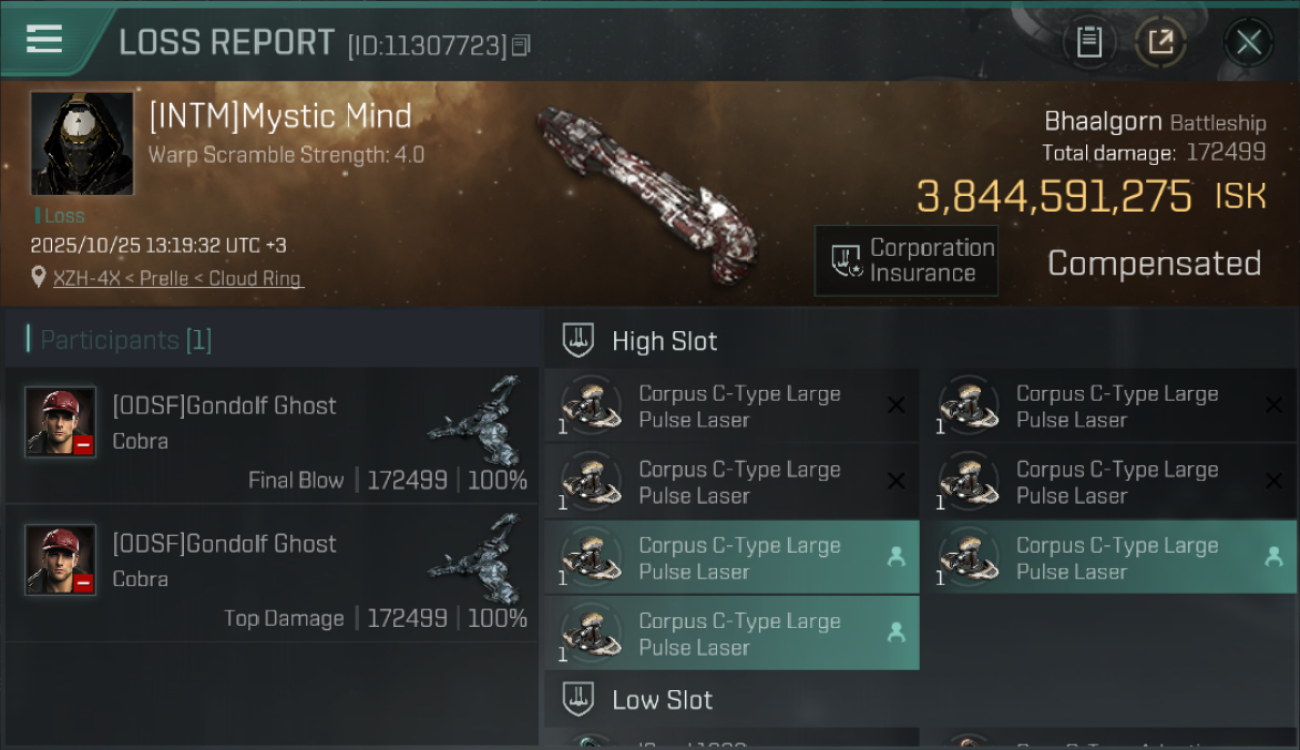Click the X mark on top-right laser
Image resolution: width=1300 pixels, height=750 pixels.
click(1273, 405)
